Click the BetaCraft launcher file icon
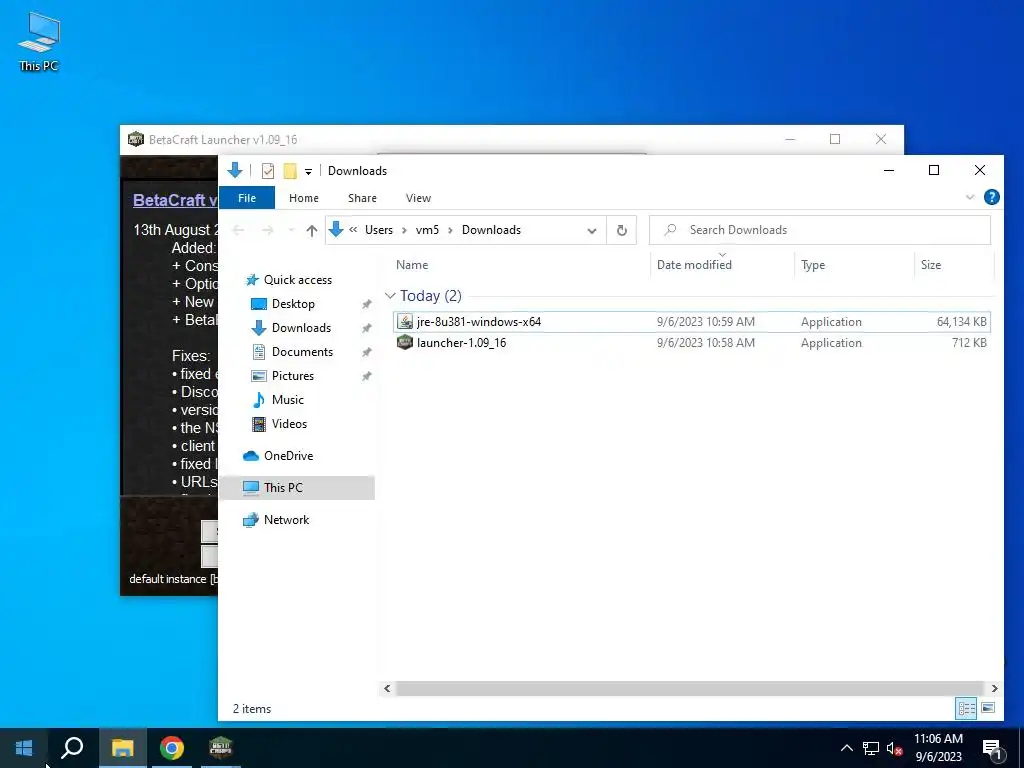1024x768 pixels. coord(405,342)
